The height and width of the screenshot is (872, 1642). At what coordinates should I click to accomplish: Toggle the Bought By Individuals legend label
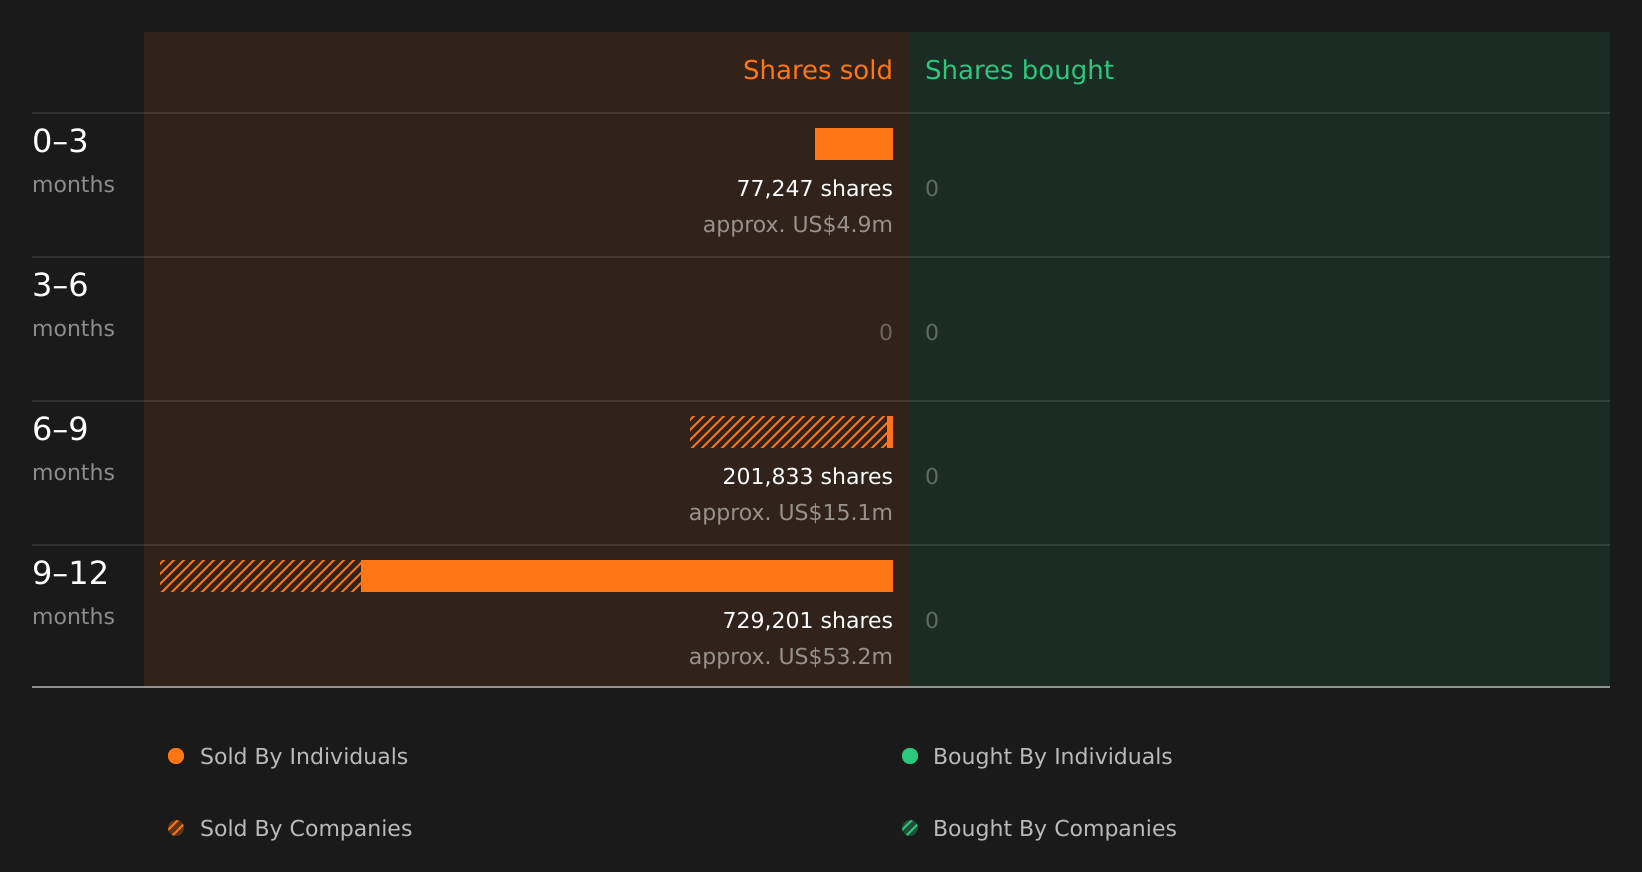(x=1052, y=757)
